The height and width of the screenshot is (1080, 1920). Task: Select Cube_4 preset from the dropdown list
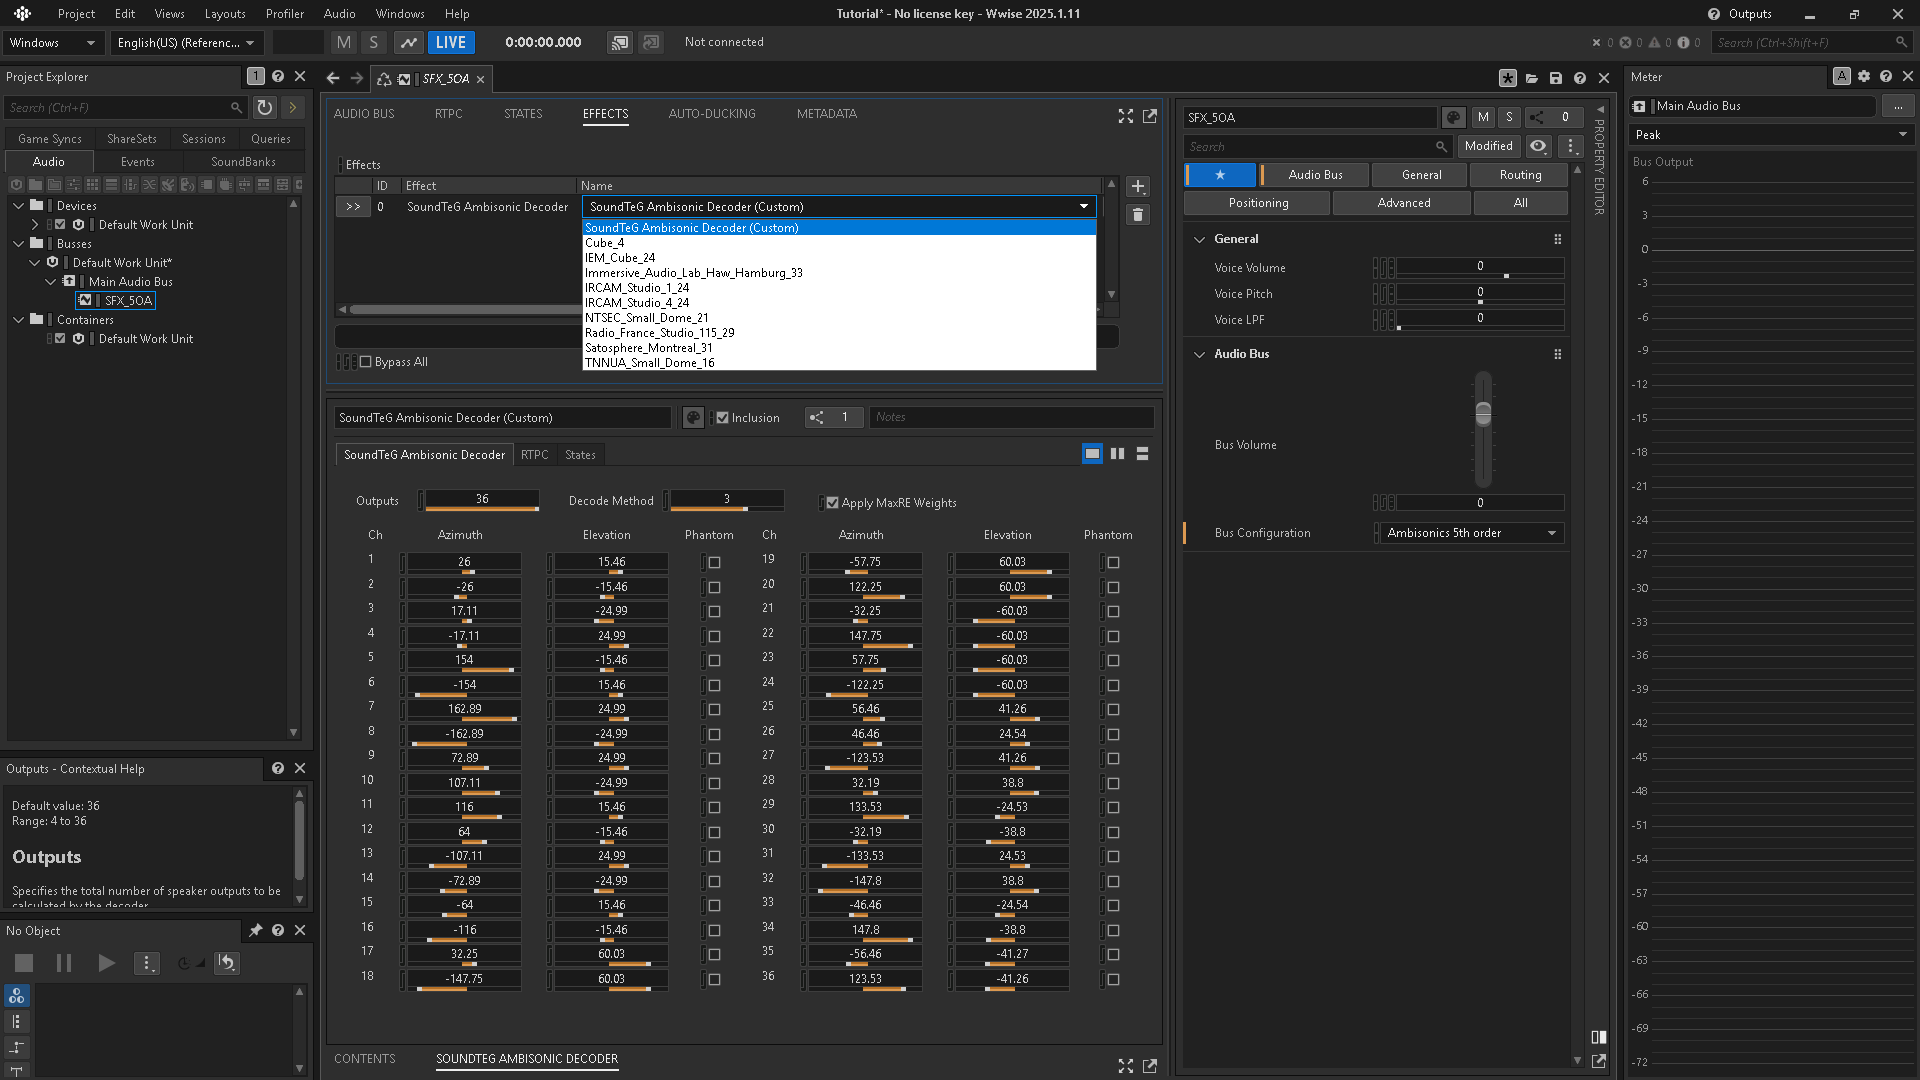tap(839, 243)
